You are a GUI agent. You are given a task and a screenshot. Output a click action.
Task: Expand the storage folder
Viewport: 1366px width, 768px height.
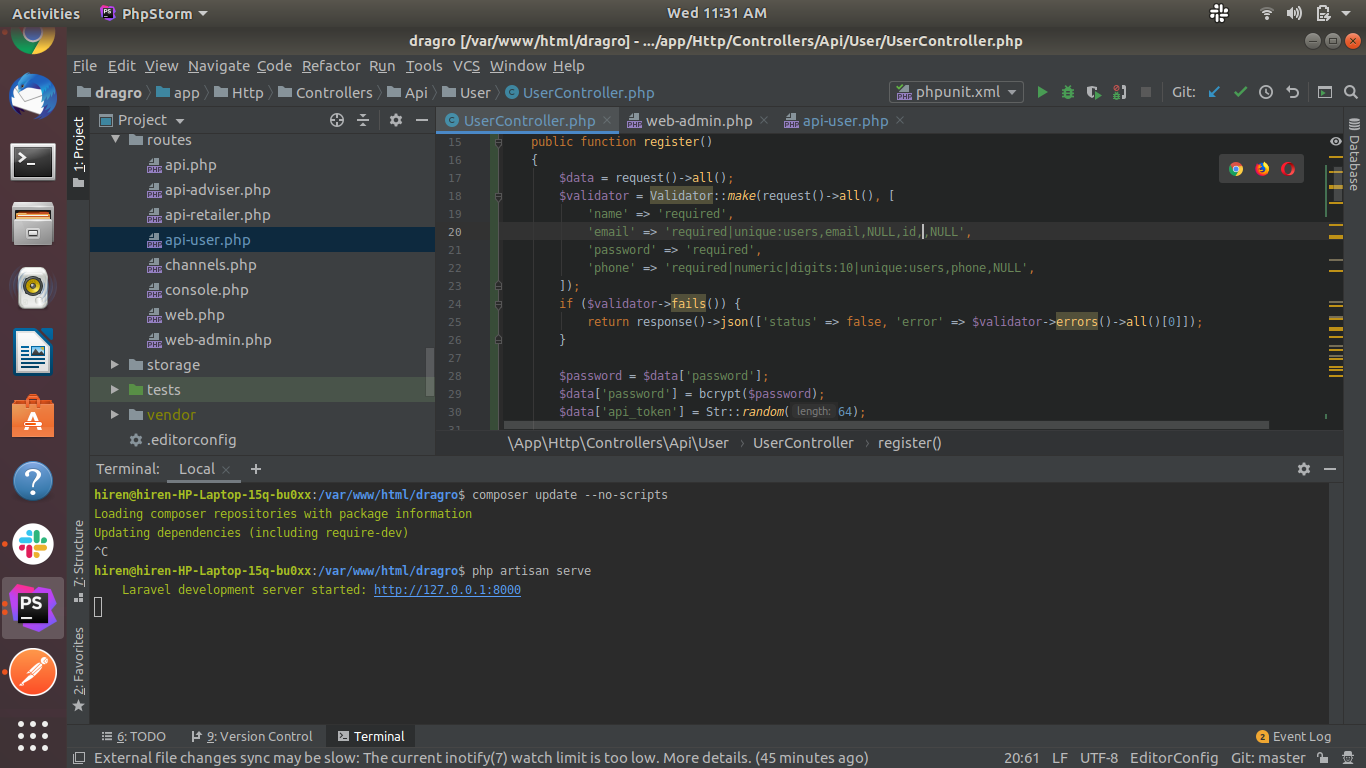[x=116, y=365]
